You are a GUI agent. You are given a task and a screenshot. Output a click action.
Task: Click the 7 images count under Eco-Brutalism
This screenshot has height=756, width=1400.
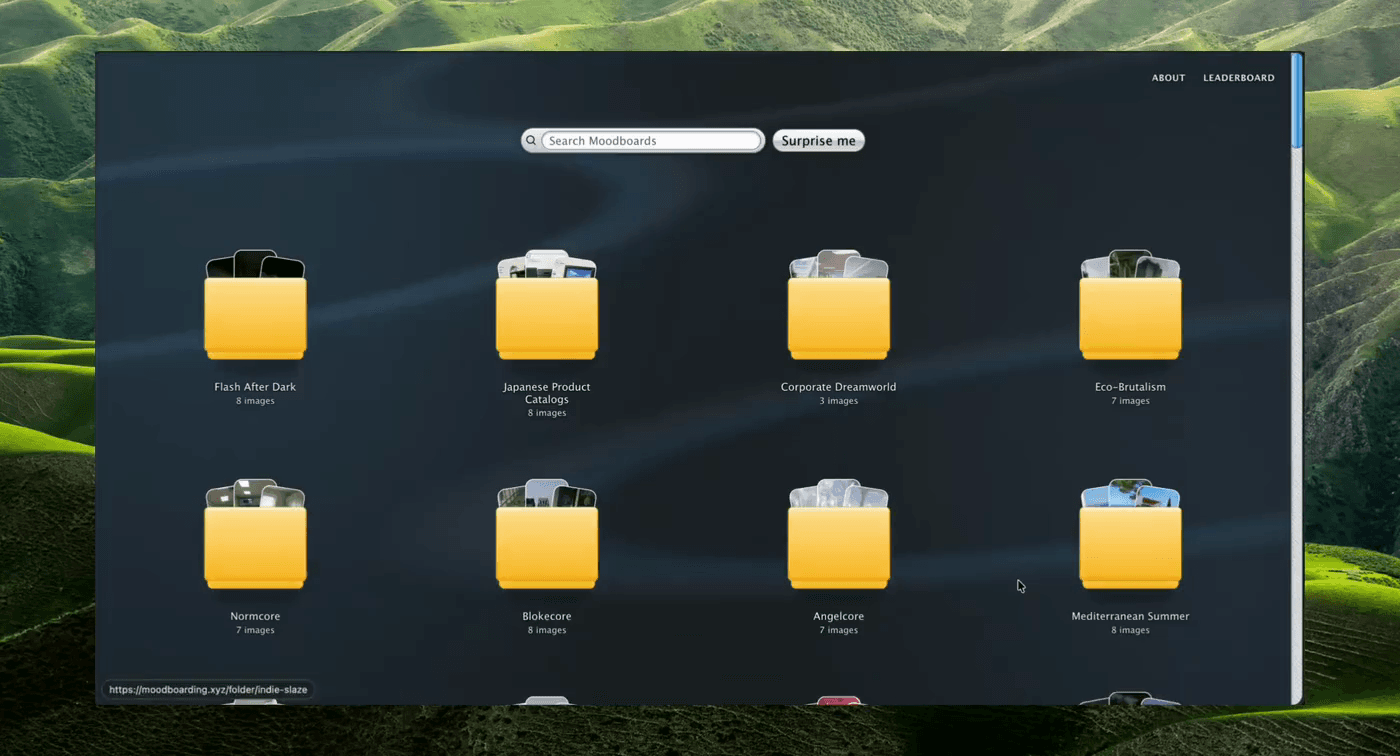[x=1130, y=401]
